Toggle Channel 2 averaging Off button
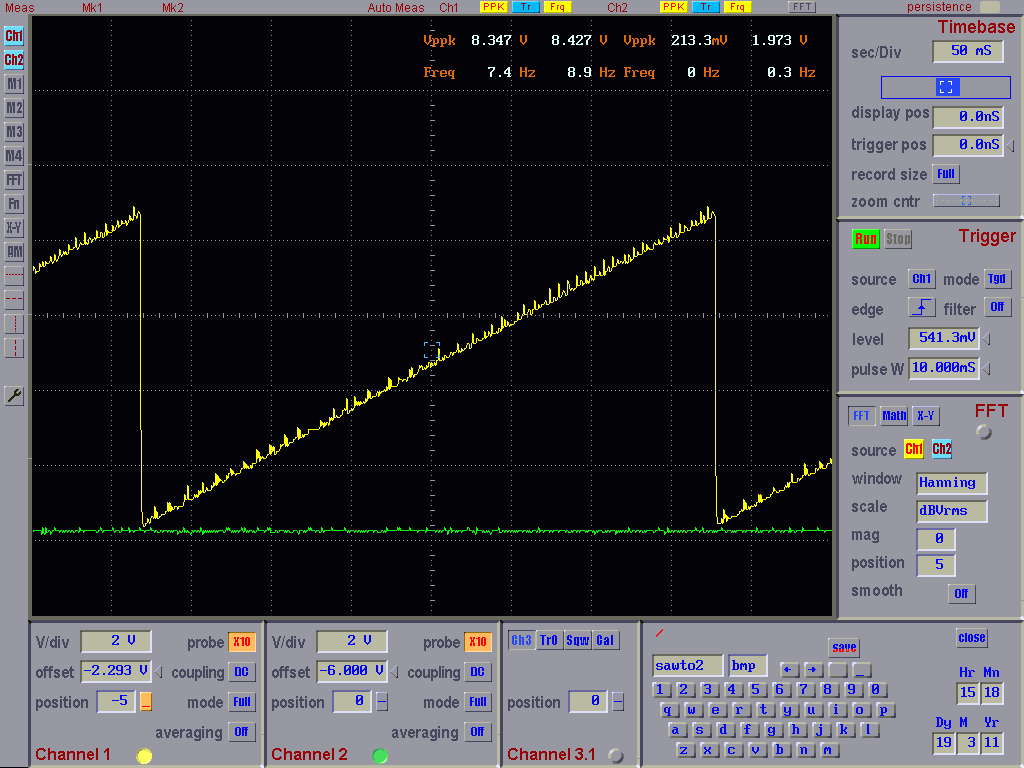 [477, 732]
